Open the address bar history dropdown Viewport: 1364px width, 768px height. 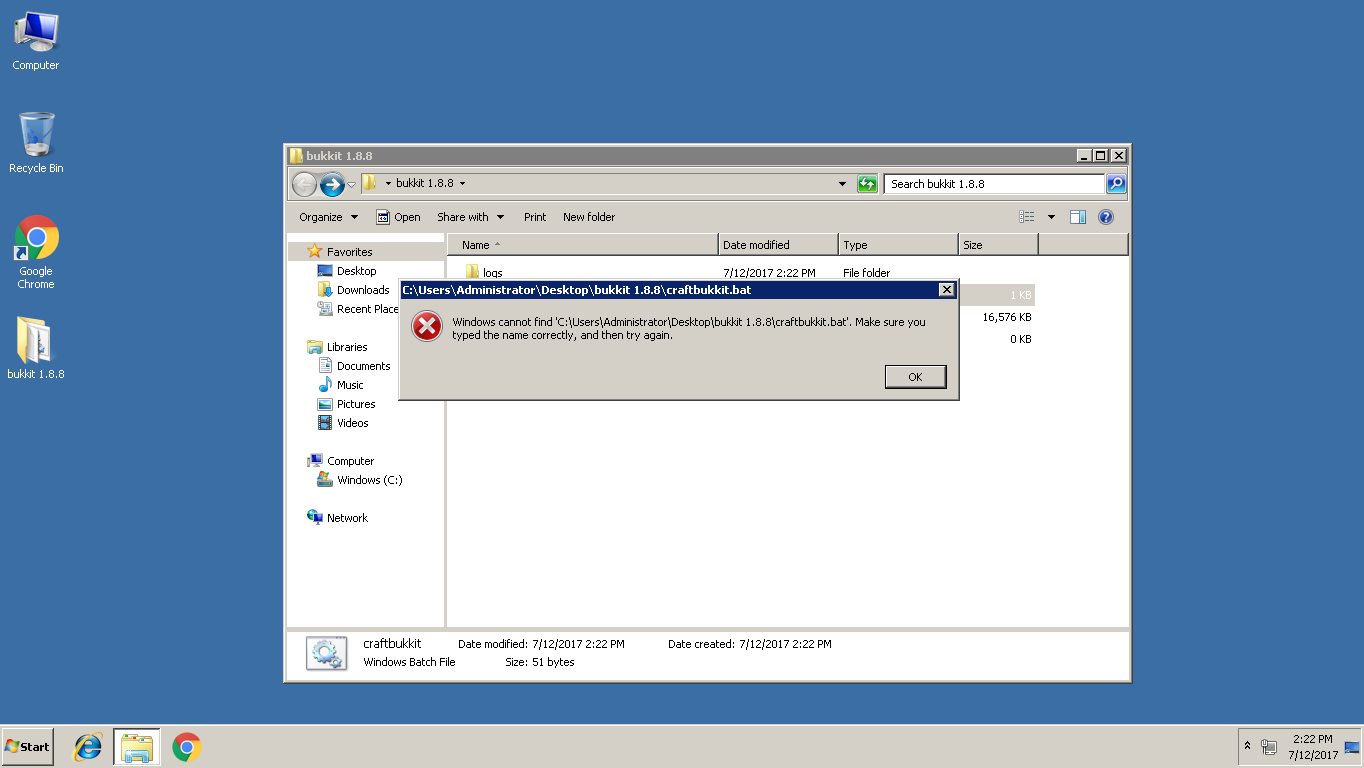point(842,184)
